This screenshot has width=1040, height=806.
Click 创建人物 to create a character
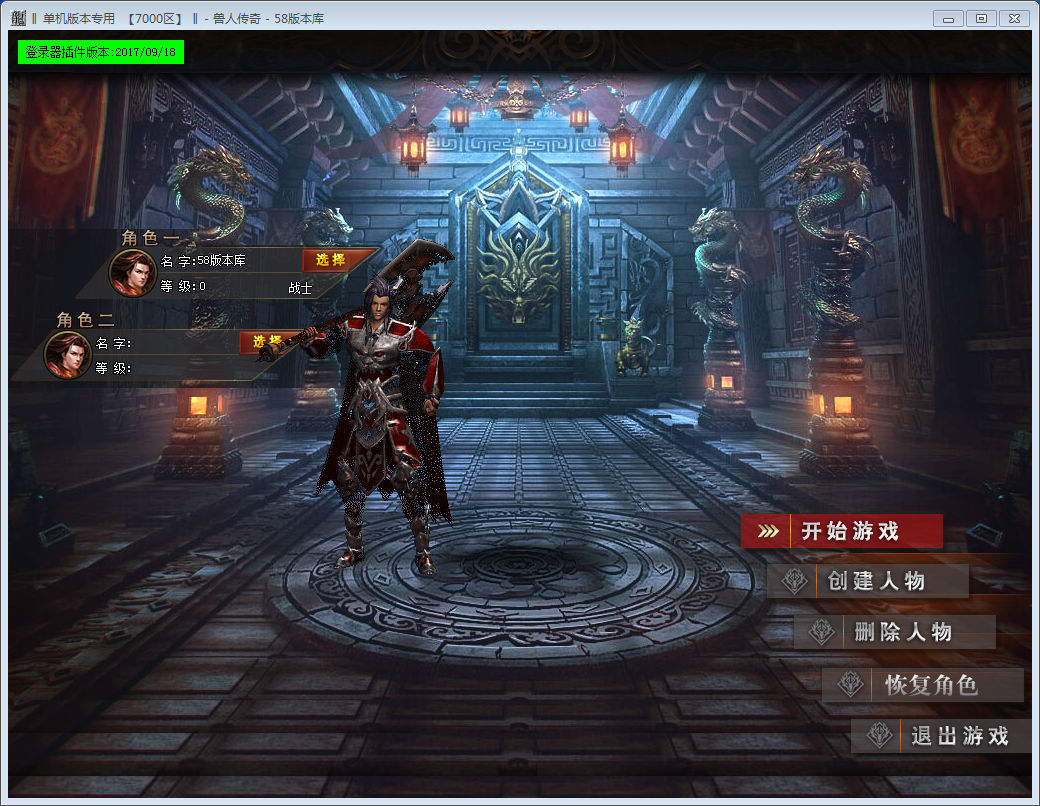(x=868, y=581)
